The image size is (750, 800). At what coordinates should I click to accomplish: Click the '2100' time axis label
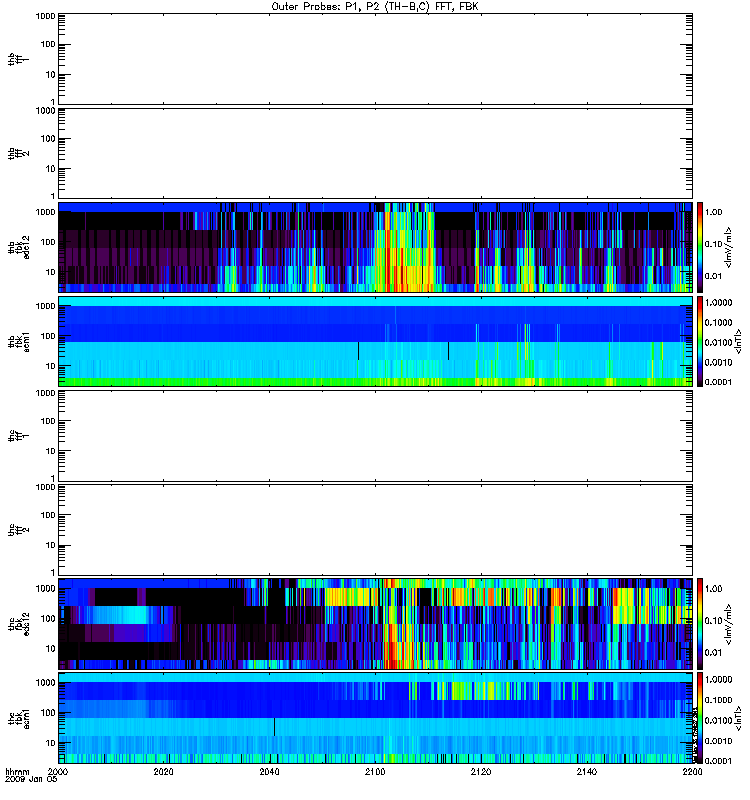(x=375, y=772)
